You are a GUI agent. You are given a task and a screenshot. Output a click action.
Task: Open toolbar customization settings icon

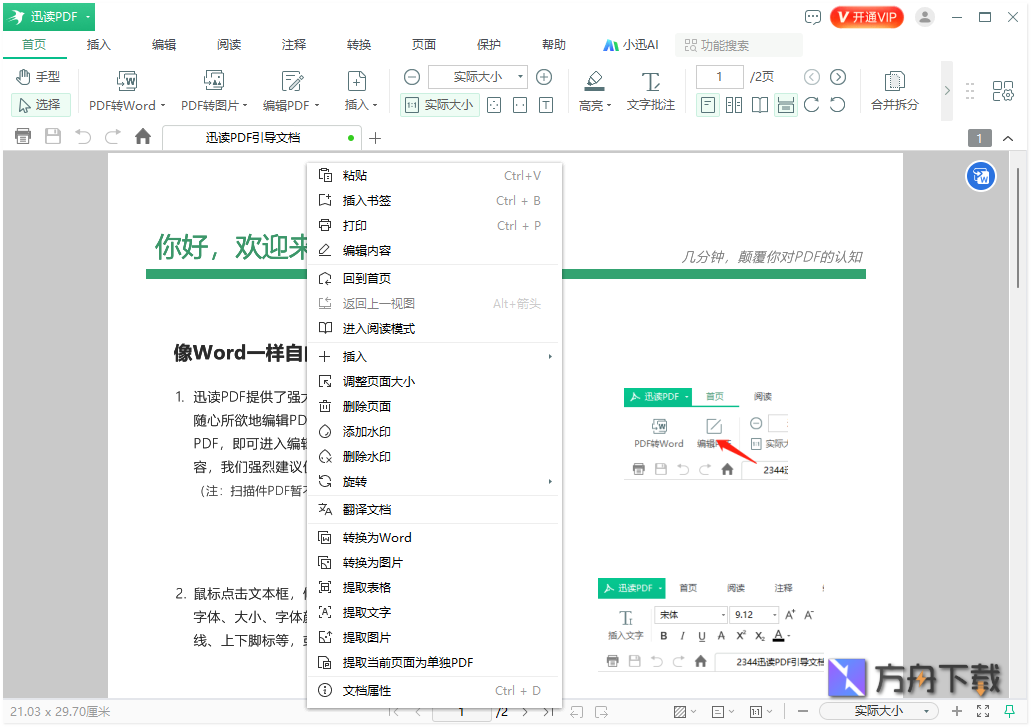pyautogui.click(x=1003, y=91)
